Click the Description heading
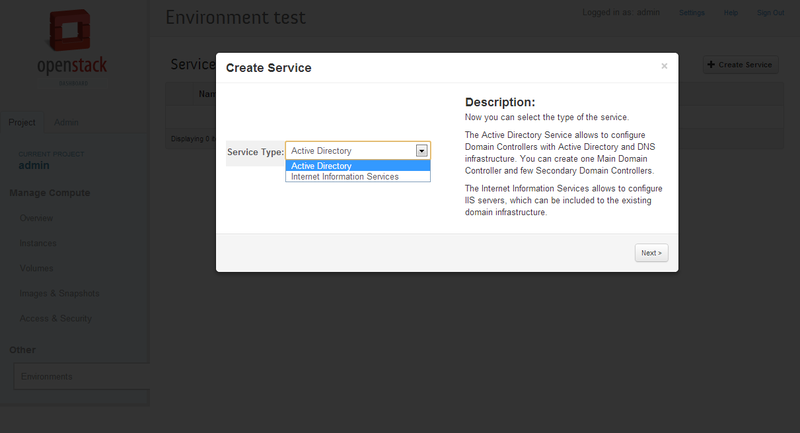Image resolution: width=800 pixels, height=433 pixels. click(x=500, y=102)
